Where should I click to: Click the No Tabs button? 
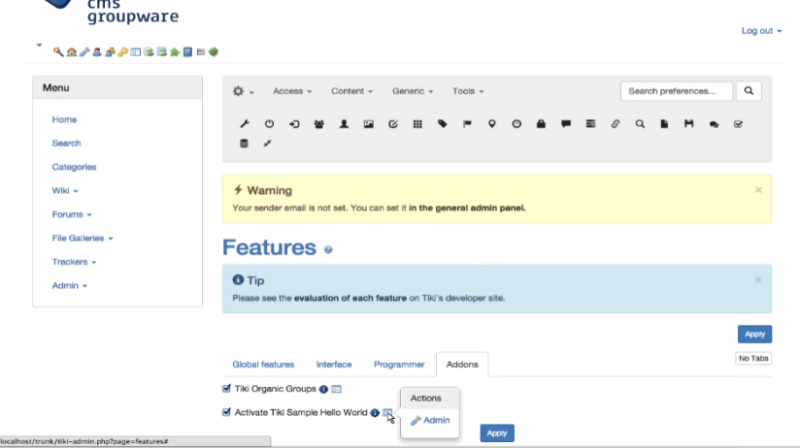[x=754, y=358]
